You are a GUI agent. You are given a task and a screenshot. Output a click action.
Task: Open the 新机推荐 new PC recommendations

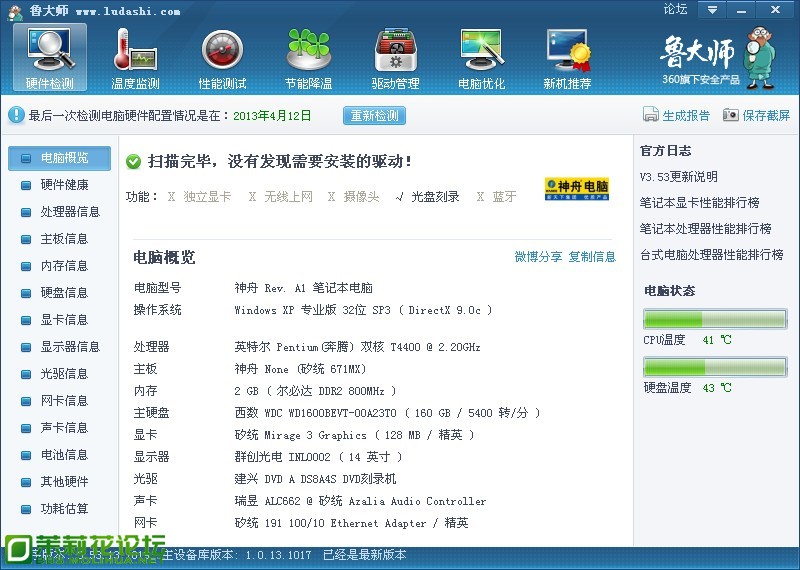567,58
